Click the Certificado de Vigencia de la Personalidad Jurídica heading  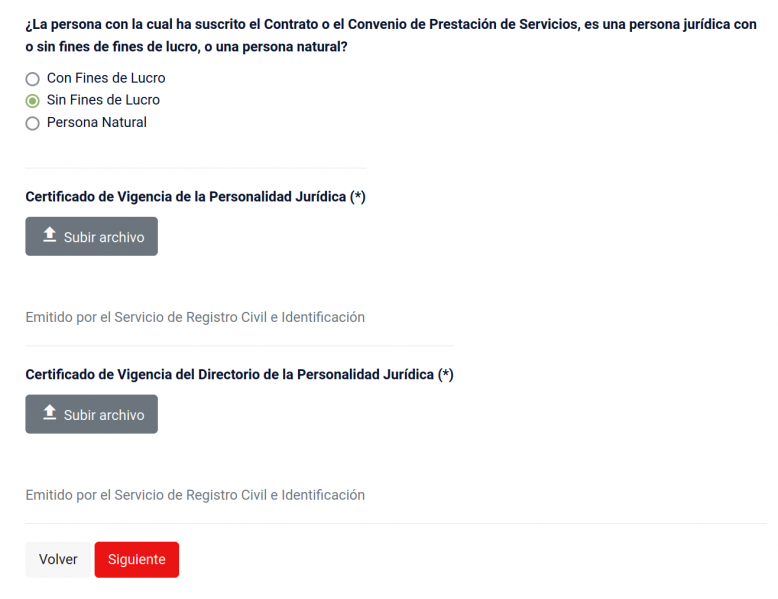click(187, 197)
